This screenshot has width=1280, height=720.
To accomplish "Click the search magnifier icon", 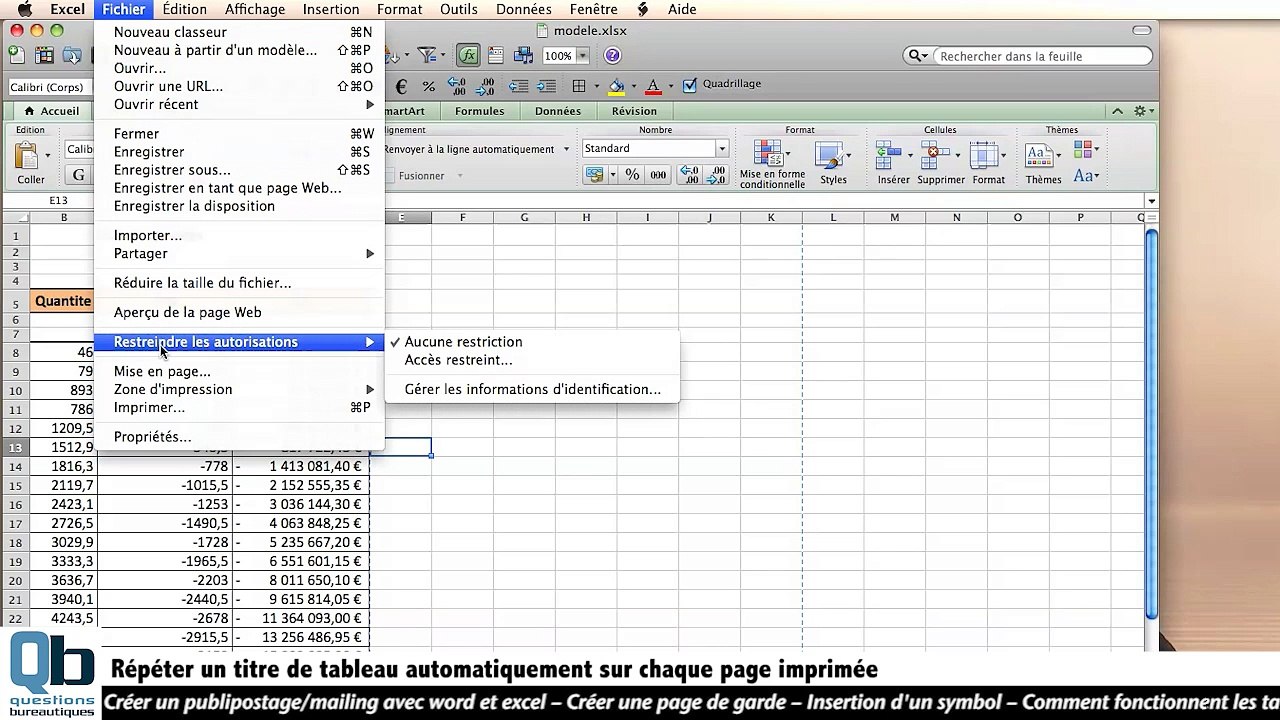I will click(x=914, y=56).
